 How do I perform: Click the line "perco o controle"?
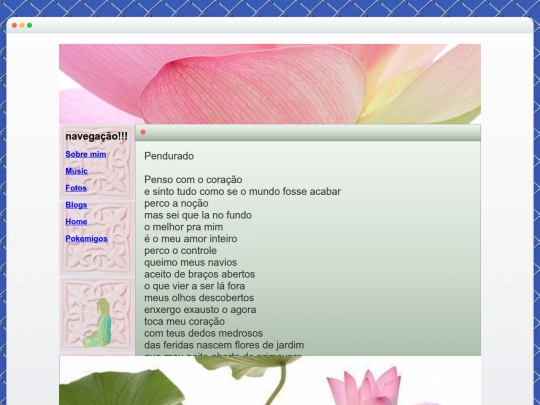coord(180,250)
